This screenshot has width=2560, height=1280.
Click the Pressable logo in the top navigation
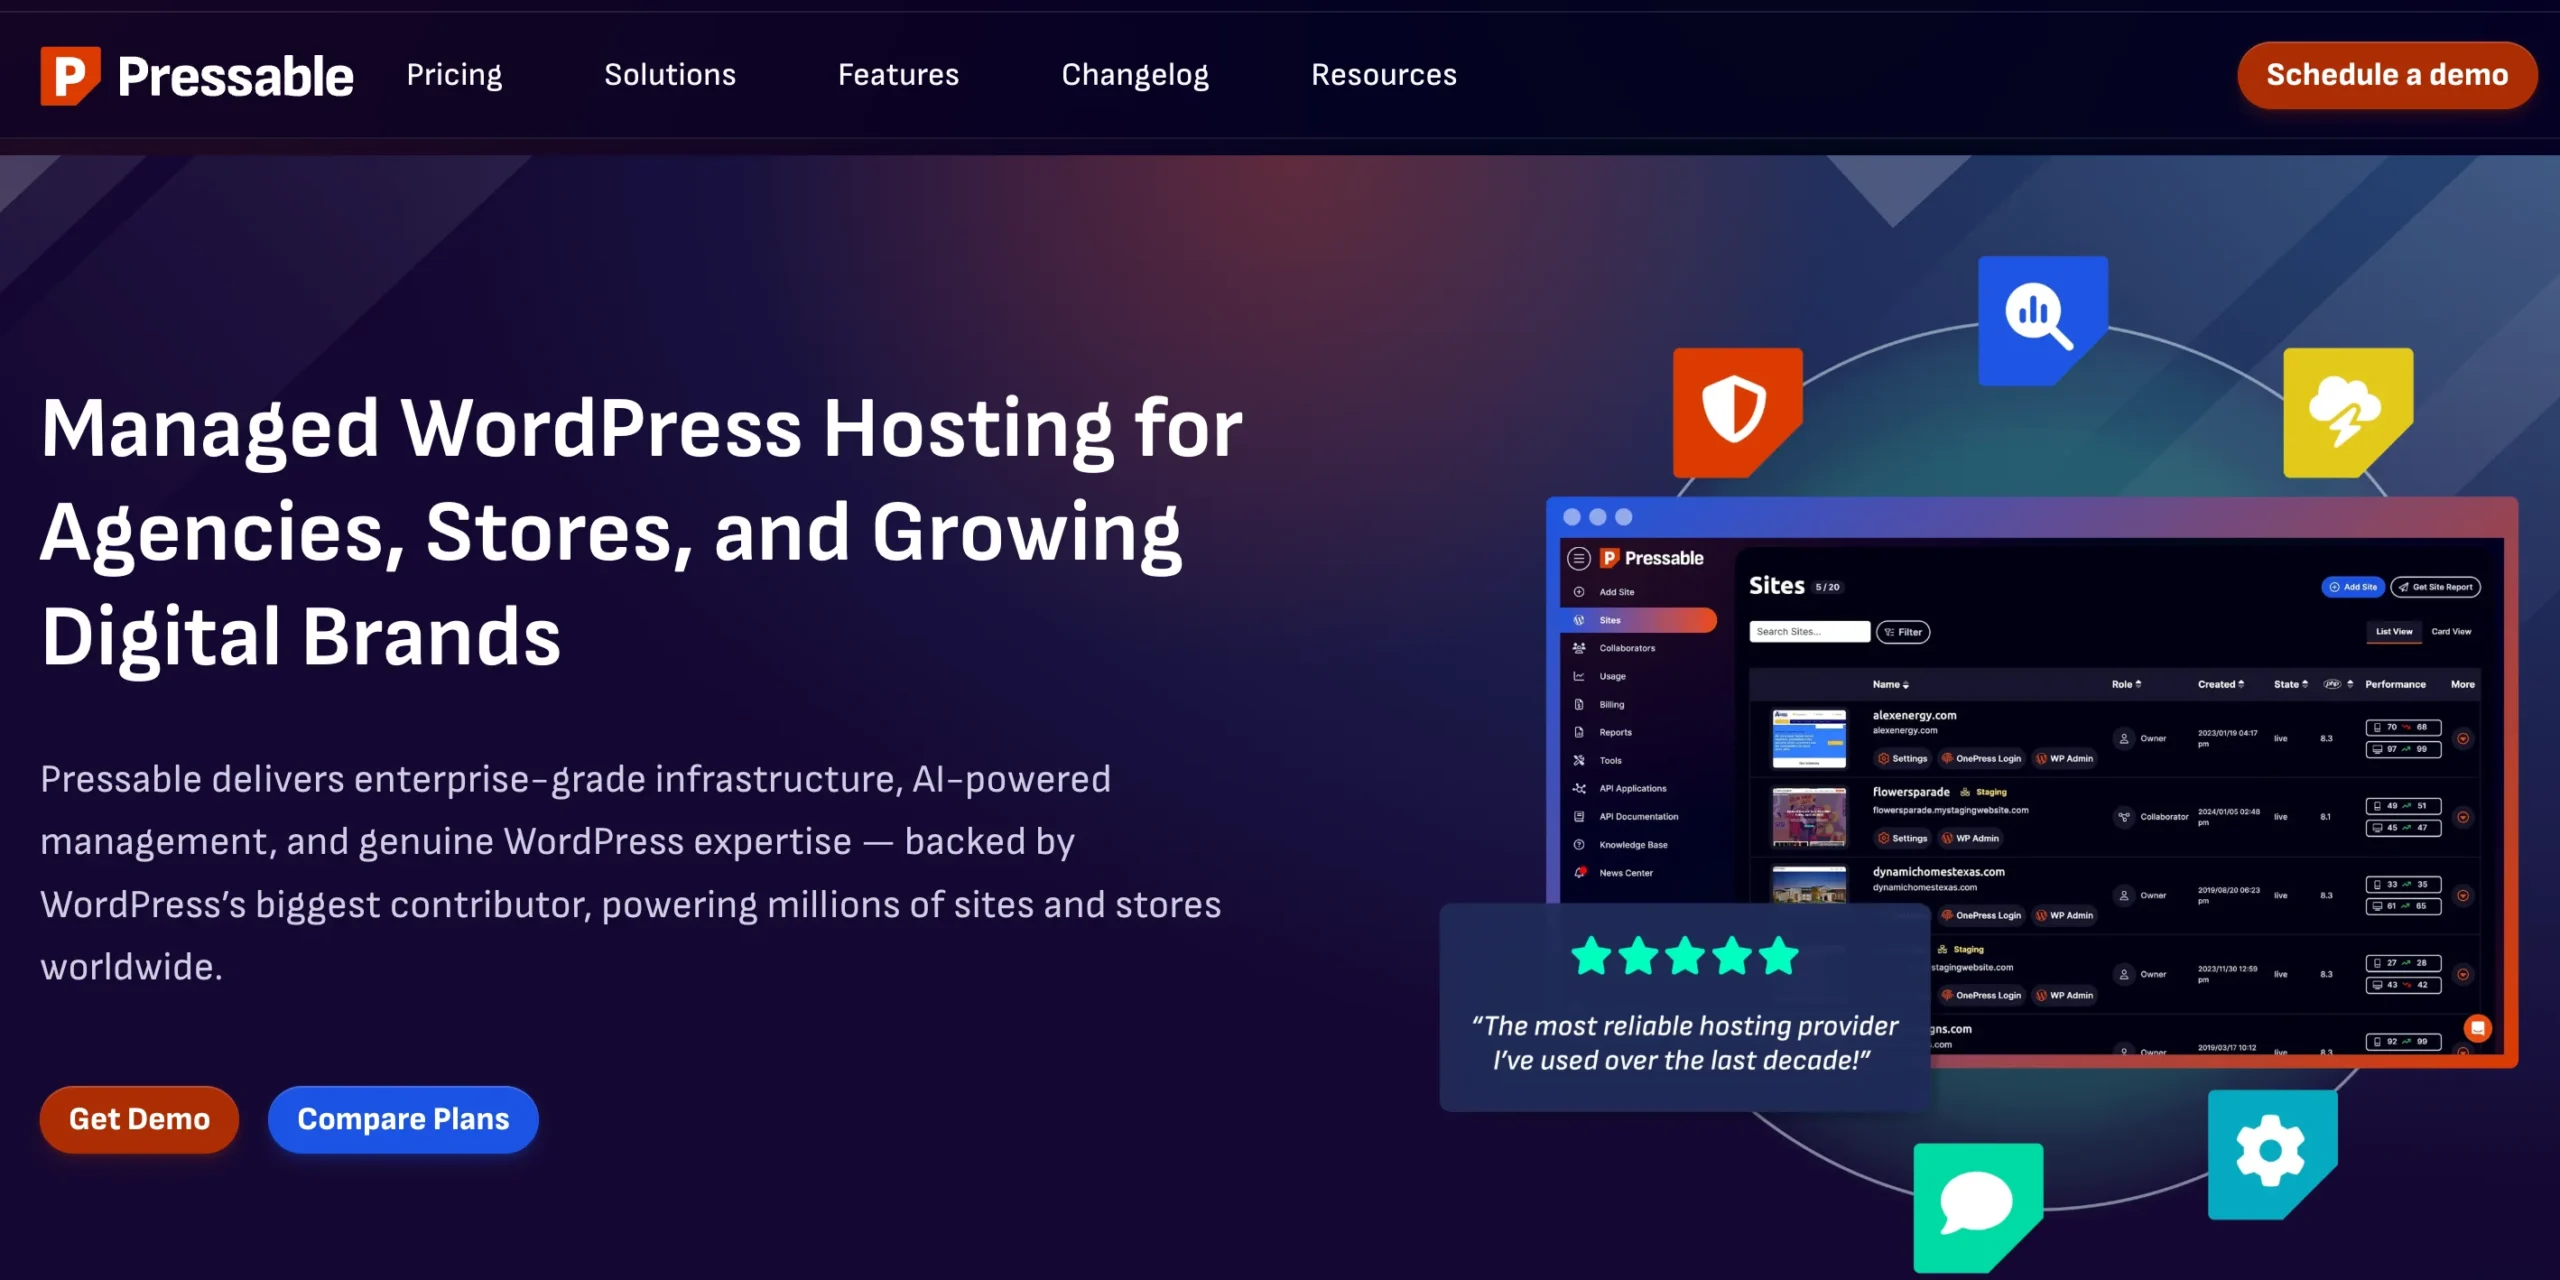(197, 76)
